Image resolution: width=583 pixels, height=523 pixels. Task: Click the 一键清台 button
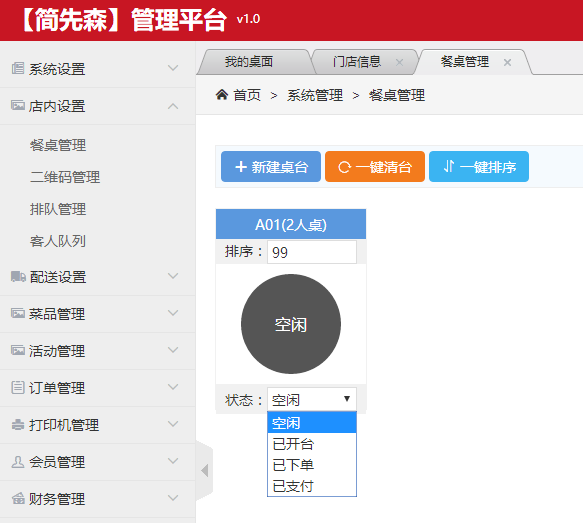tap(375, 167)
